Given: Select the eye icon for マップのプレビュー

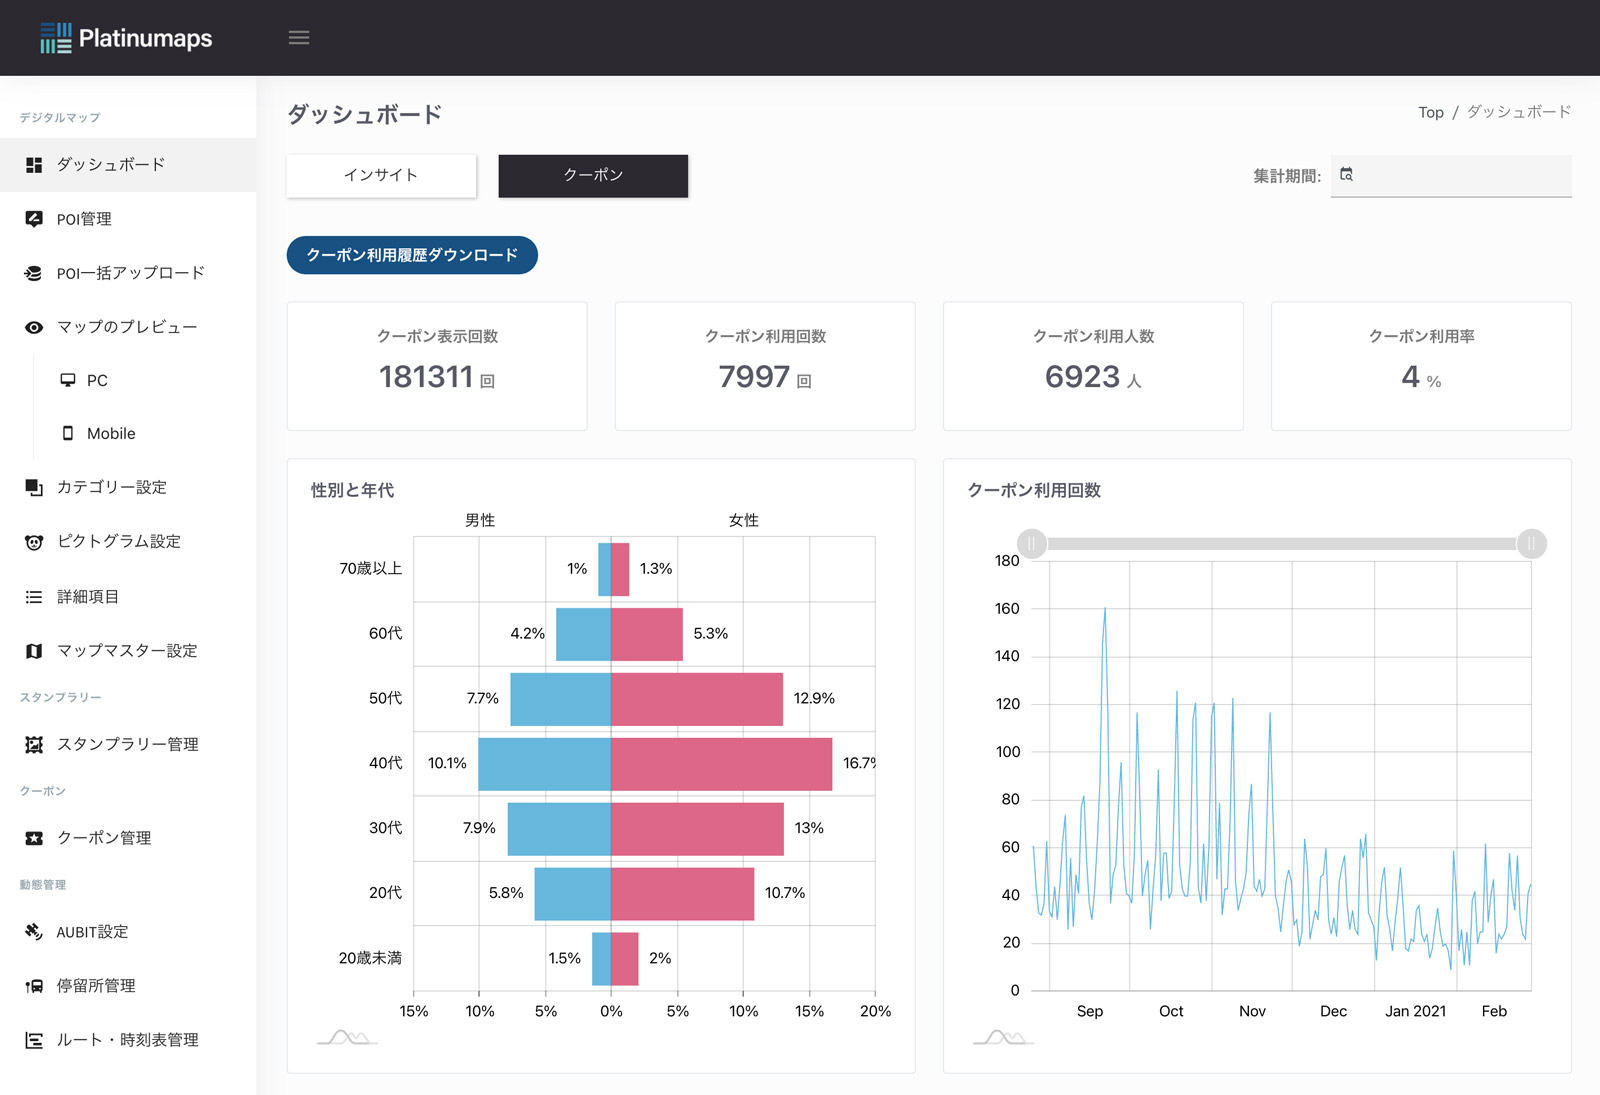Looking at the screenshot, I should click(x=34, y=327).
